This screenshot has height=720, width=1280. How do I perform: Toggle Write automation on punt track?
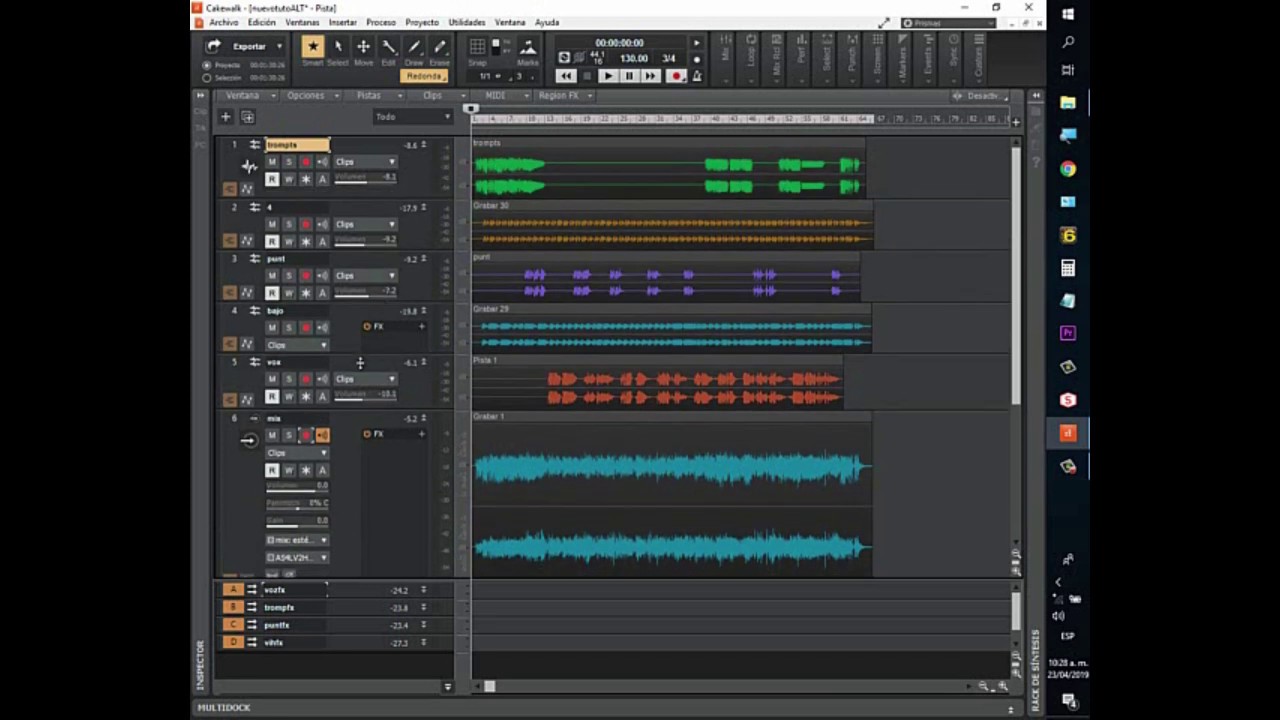coord(289,292)
